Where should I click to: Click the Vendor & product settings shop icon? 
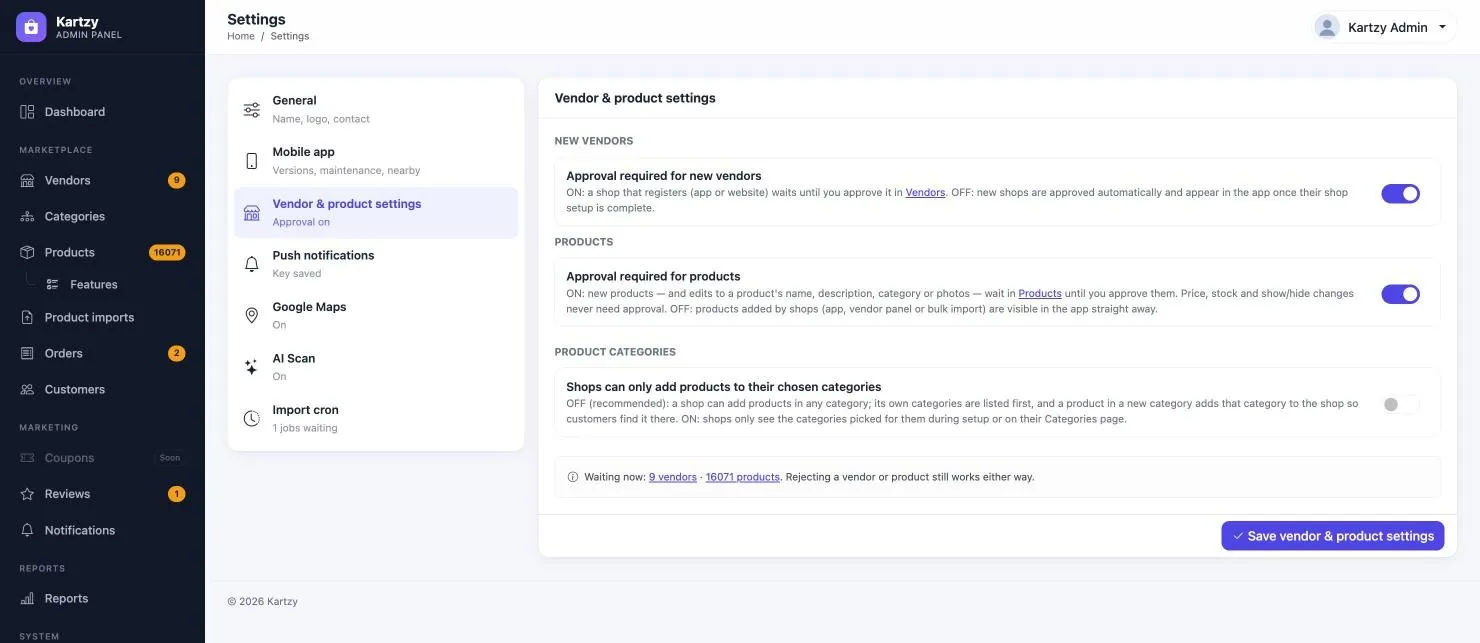click(252, 213)
